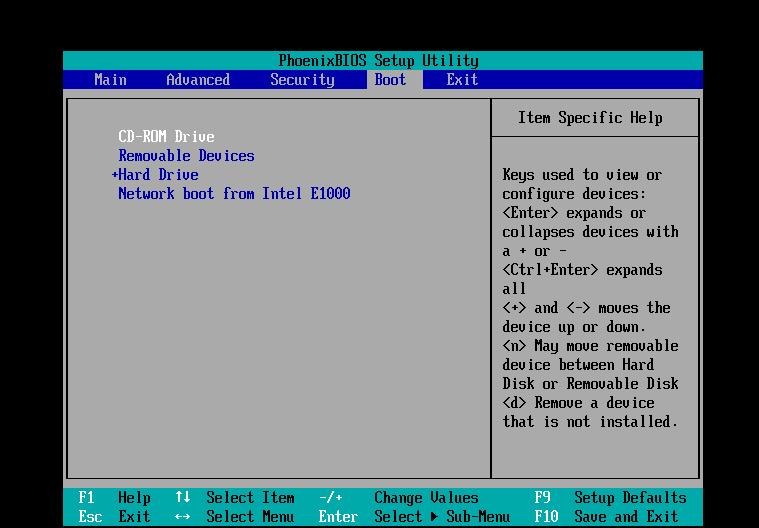
Task: Open the Security tab
Action: pos(302,79)
